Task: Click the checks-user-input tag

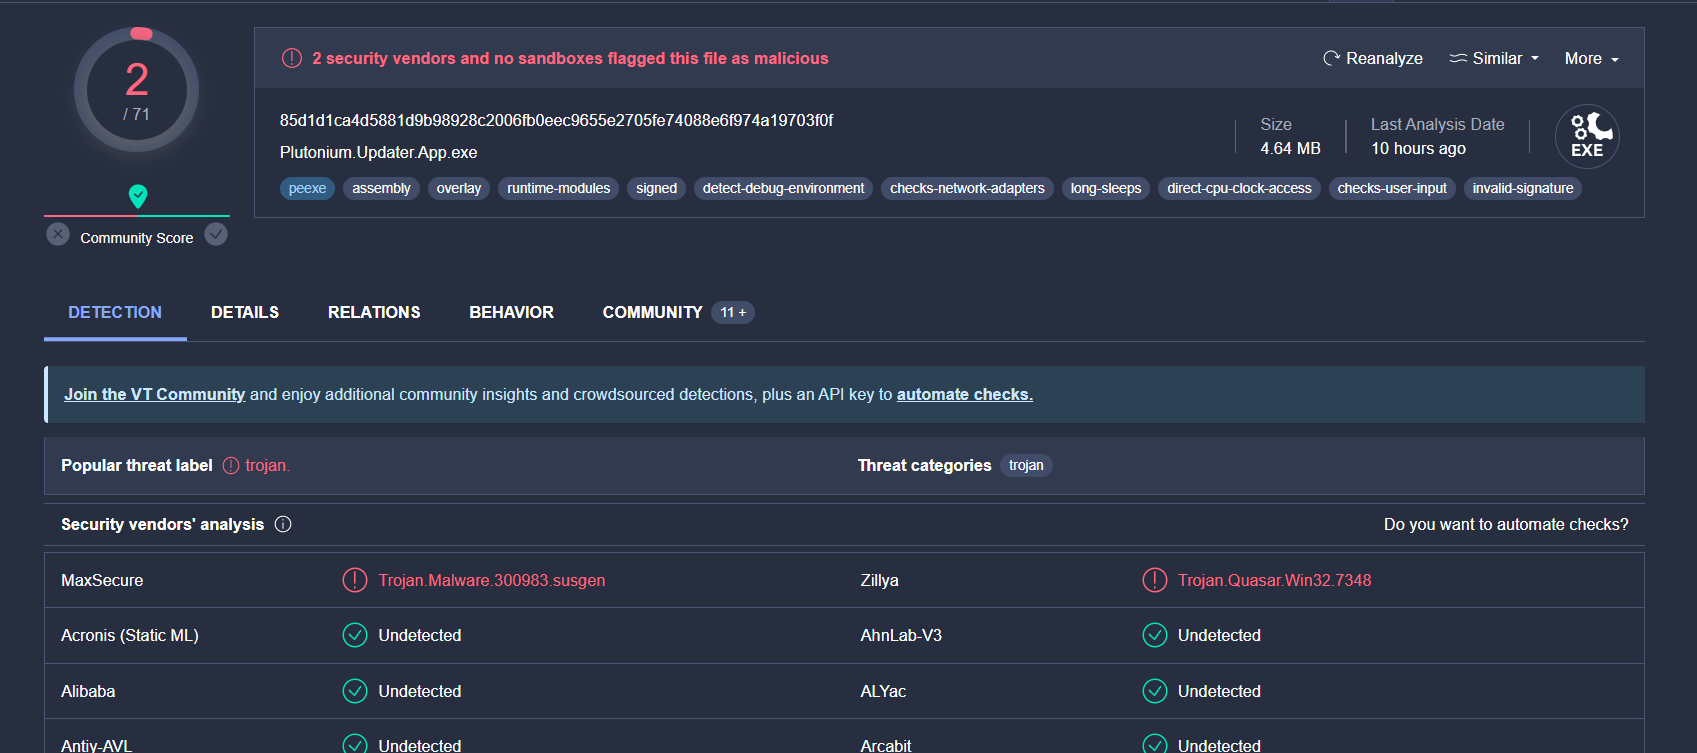Action: point(1392,188)
